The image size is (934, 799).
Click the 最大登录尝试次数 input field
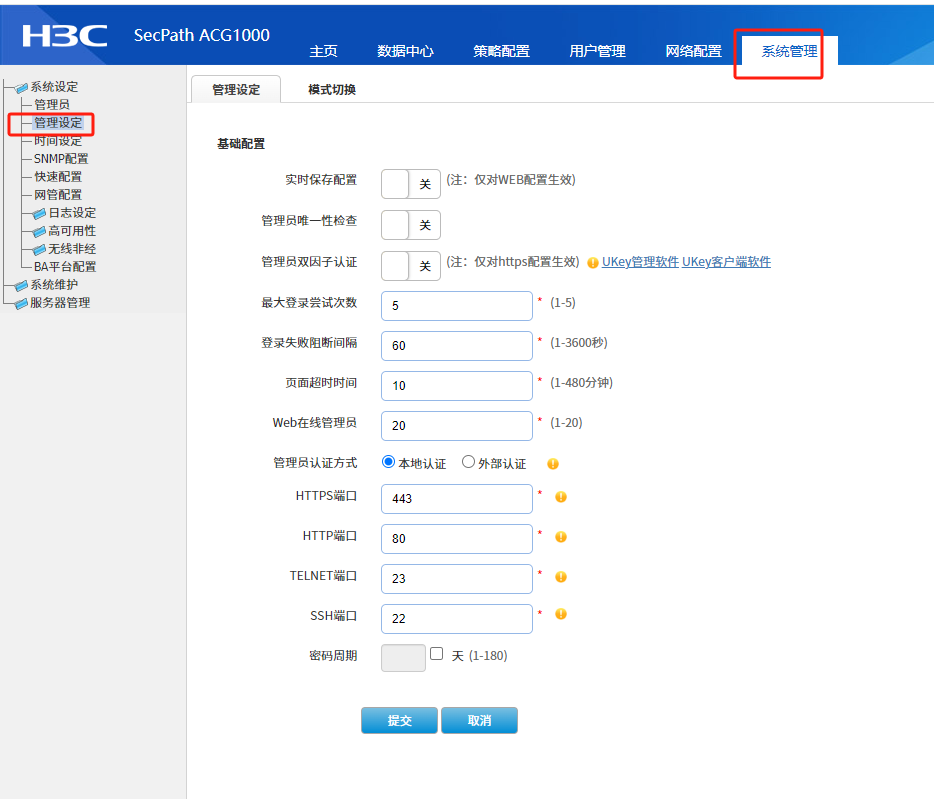[457, 306]
